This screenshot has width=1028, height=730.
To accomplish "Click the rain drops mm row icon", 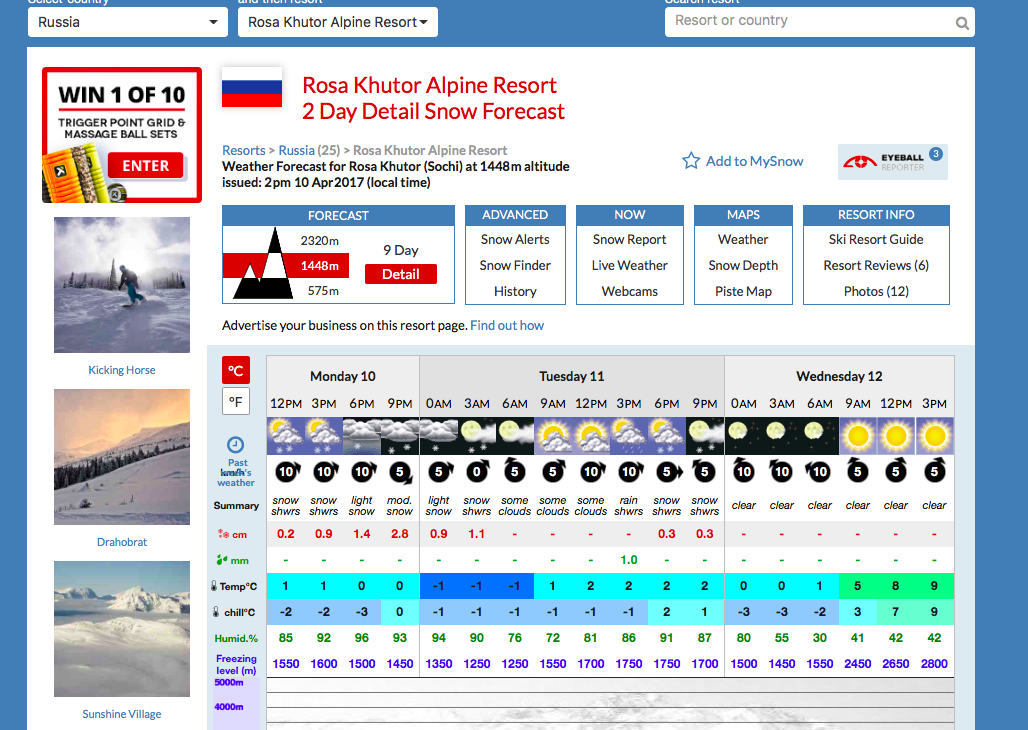I will pyautogui.click(x=222, y=560).
